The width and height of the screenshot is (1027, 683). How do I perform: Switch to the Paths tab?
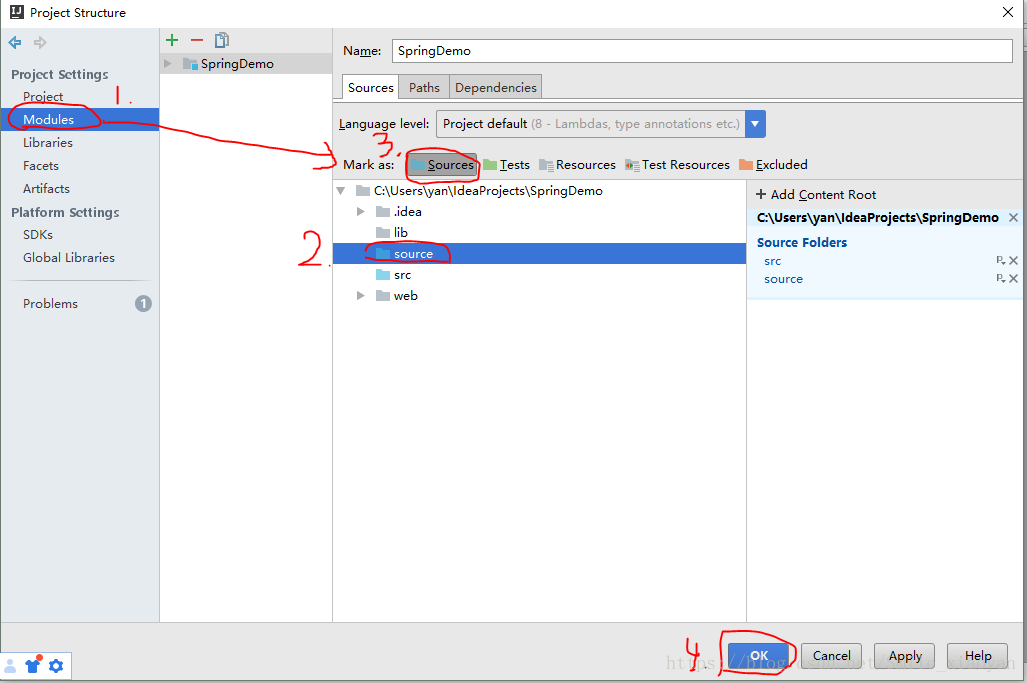(424, 87)
